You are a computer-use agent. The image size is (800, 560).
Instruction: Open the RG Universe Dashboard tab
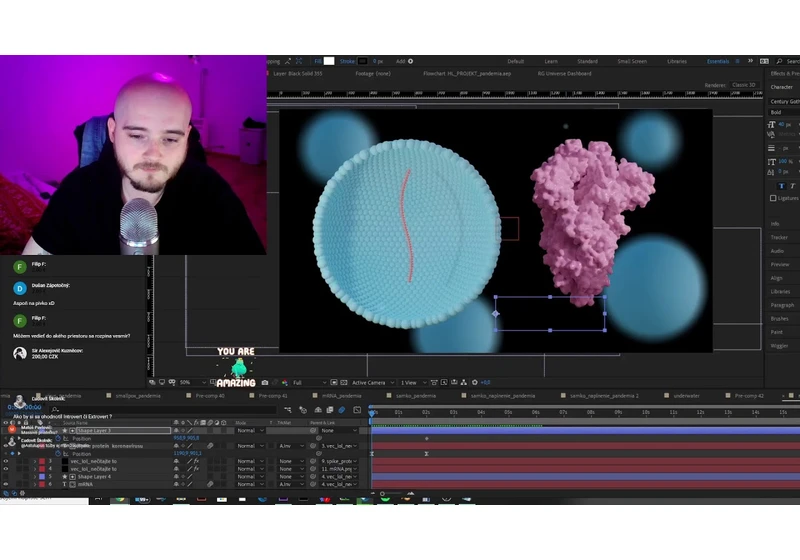564,73
